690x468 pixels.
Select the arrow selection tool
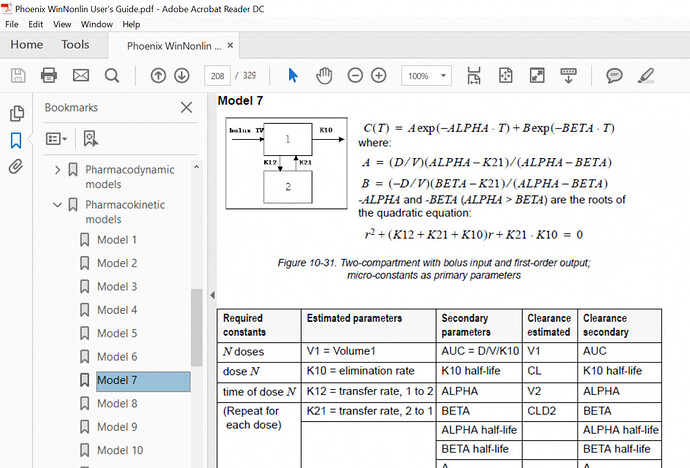[x=293, y=76]
